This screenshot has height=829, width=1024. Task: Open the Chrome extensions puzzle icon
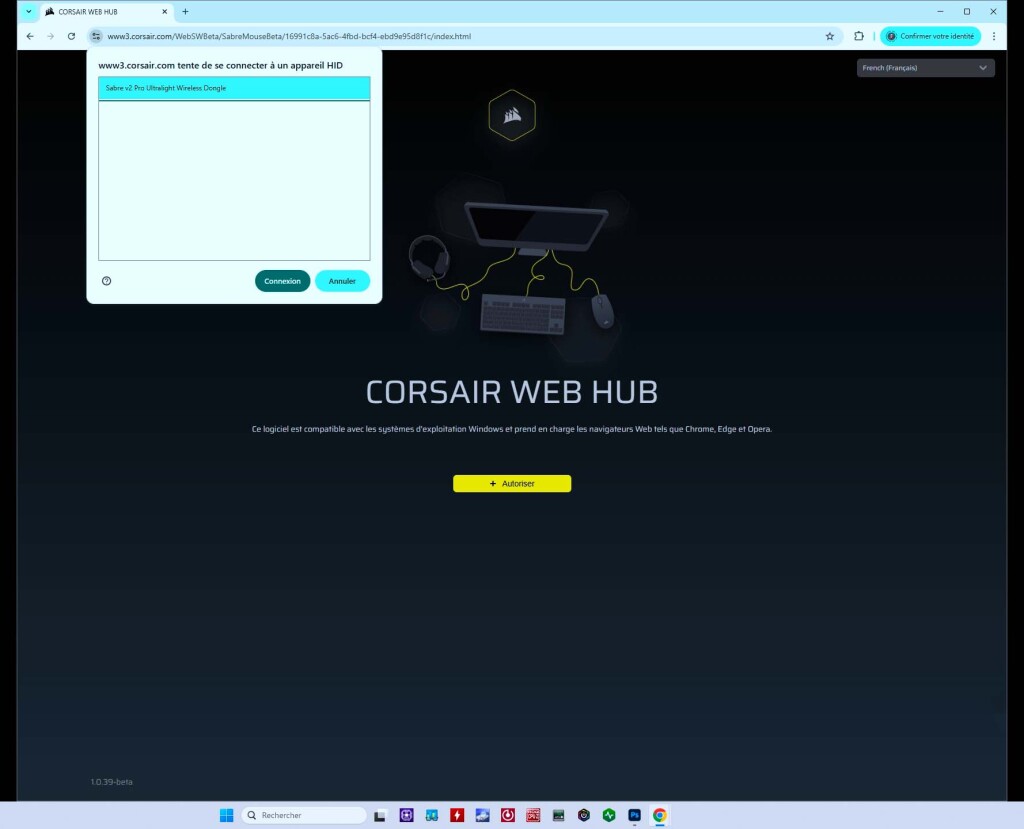(859, 37)
